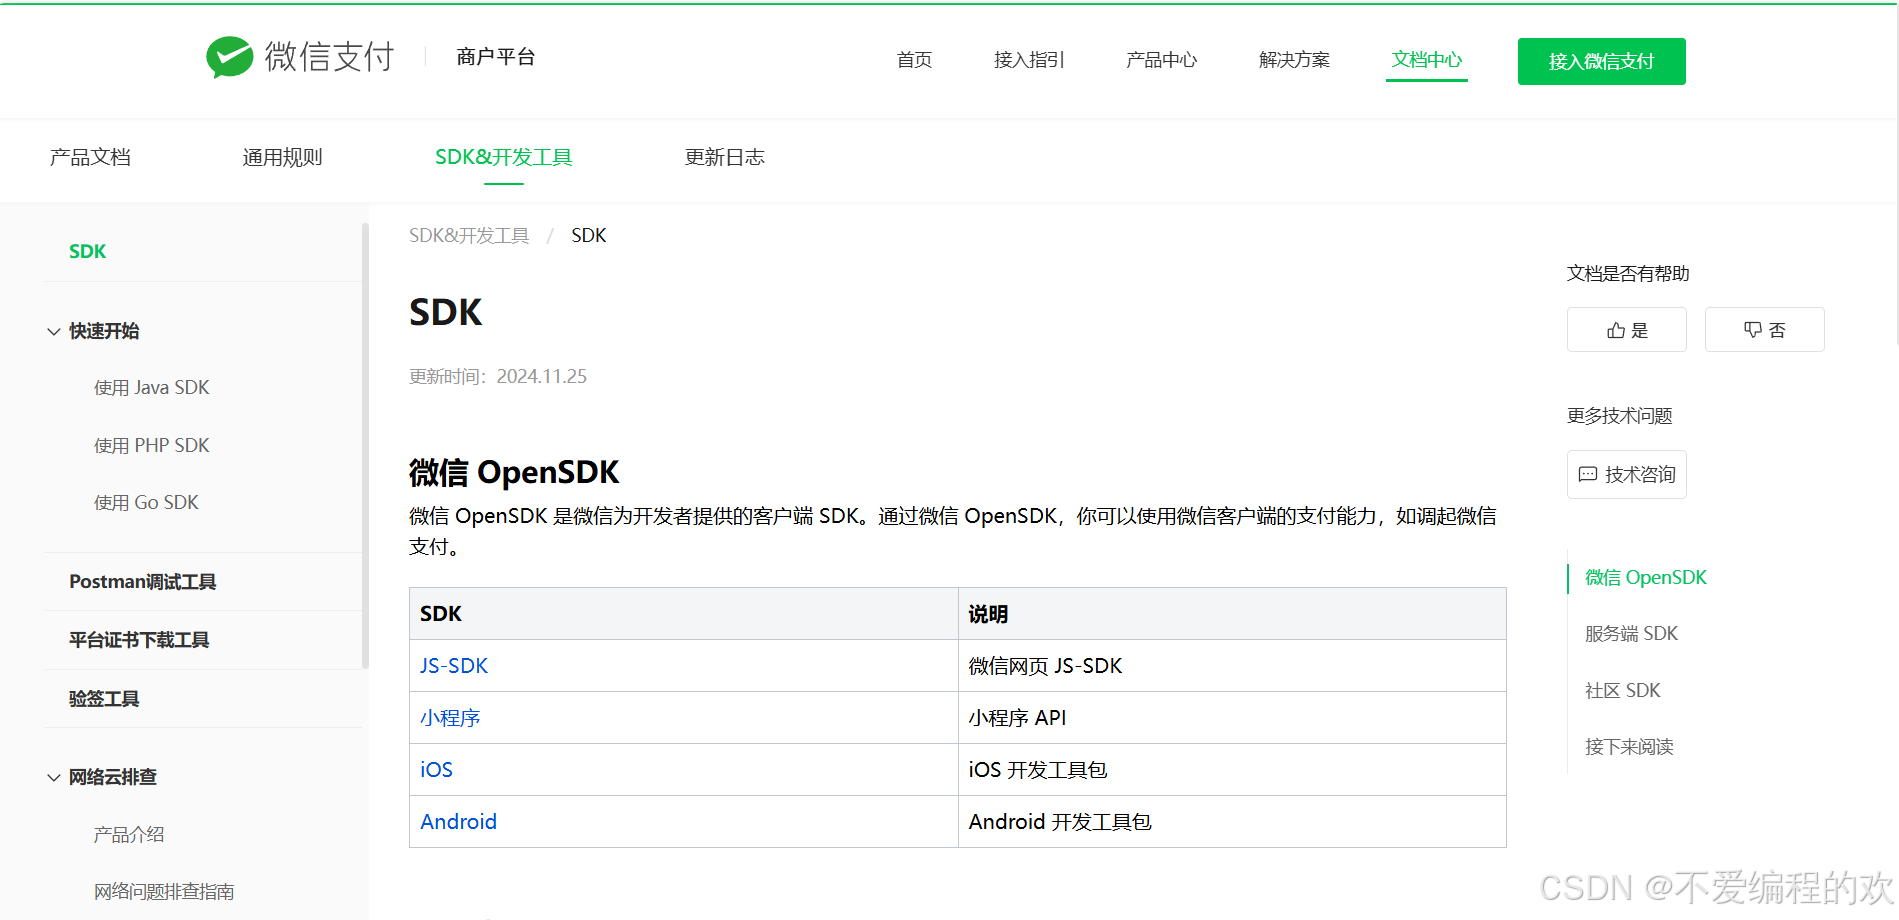The image size is (1899, 920).
Task: Collapse the 快速开始 section chevron
Action: pyautogui.click(x=54, y=331)
